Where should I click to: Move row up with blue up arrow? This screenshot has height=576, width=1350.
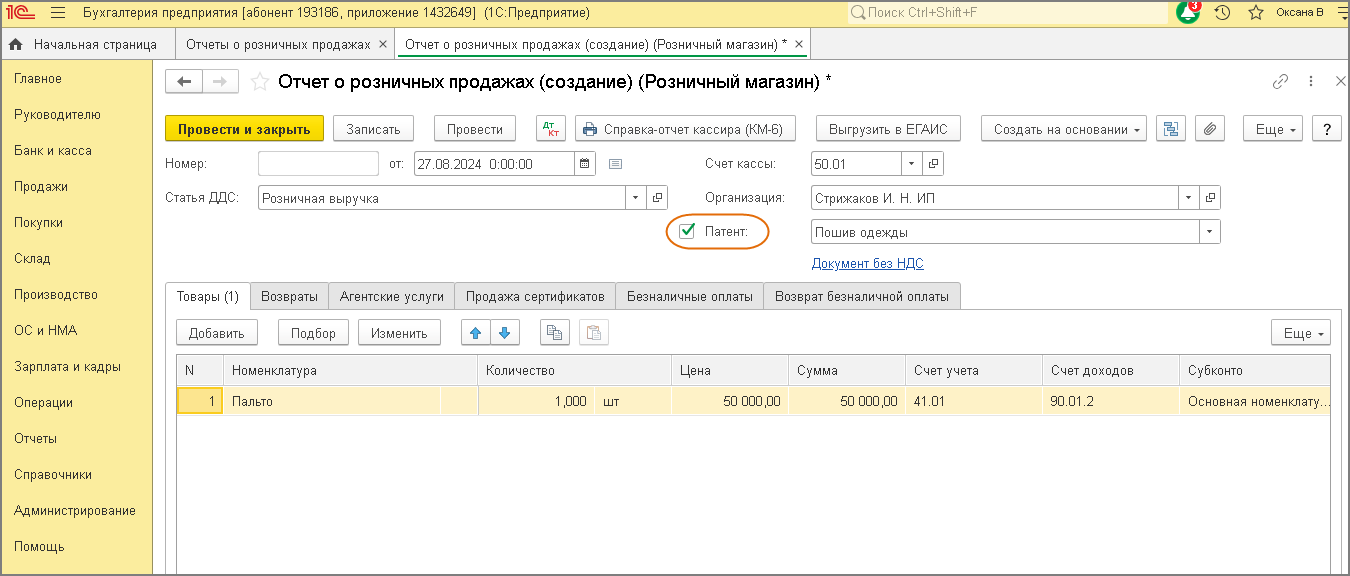tap(475, 333)
